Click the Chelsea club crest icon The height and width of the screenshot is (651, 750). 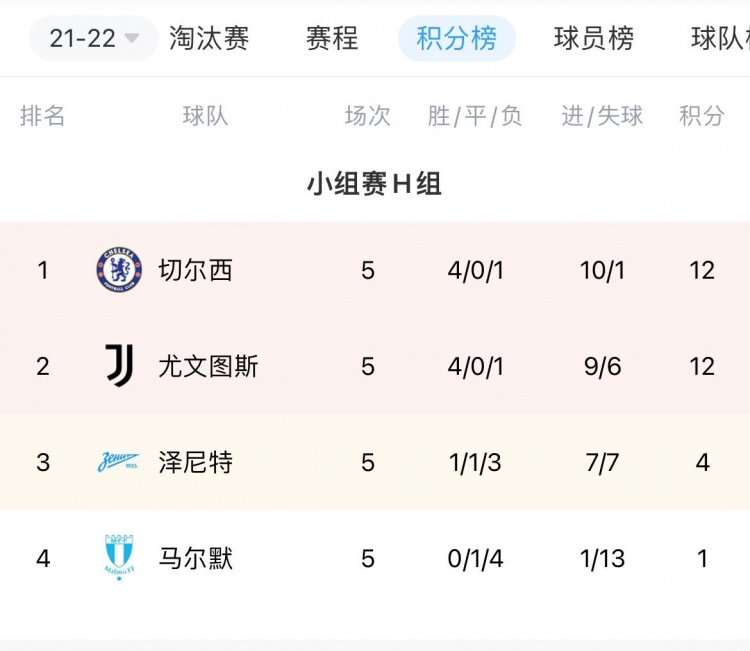[x=119, y=270]
